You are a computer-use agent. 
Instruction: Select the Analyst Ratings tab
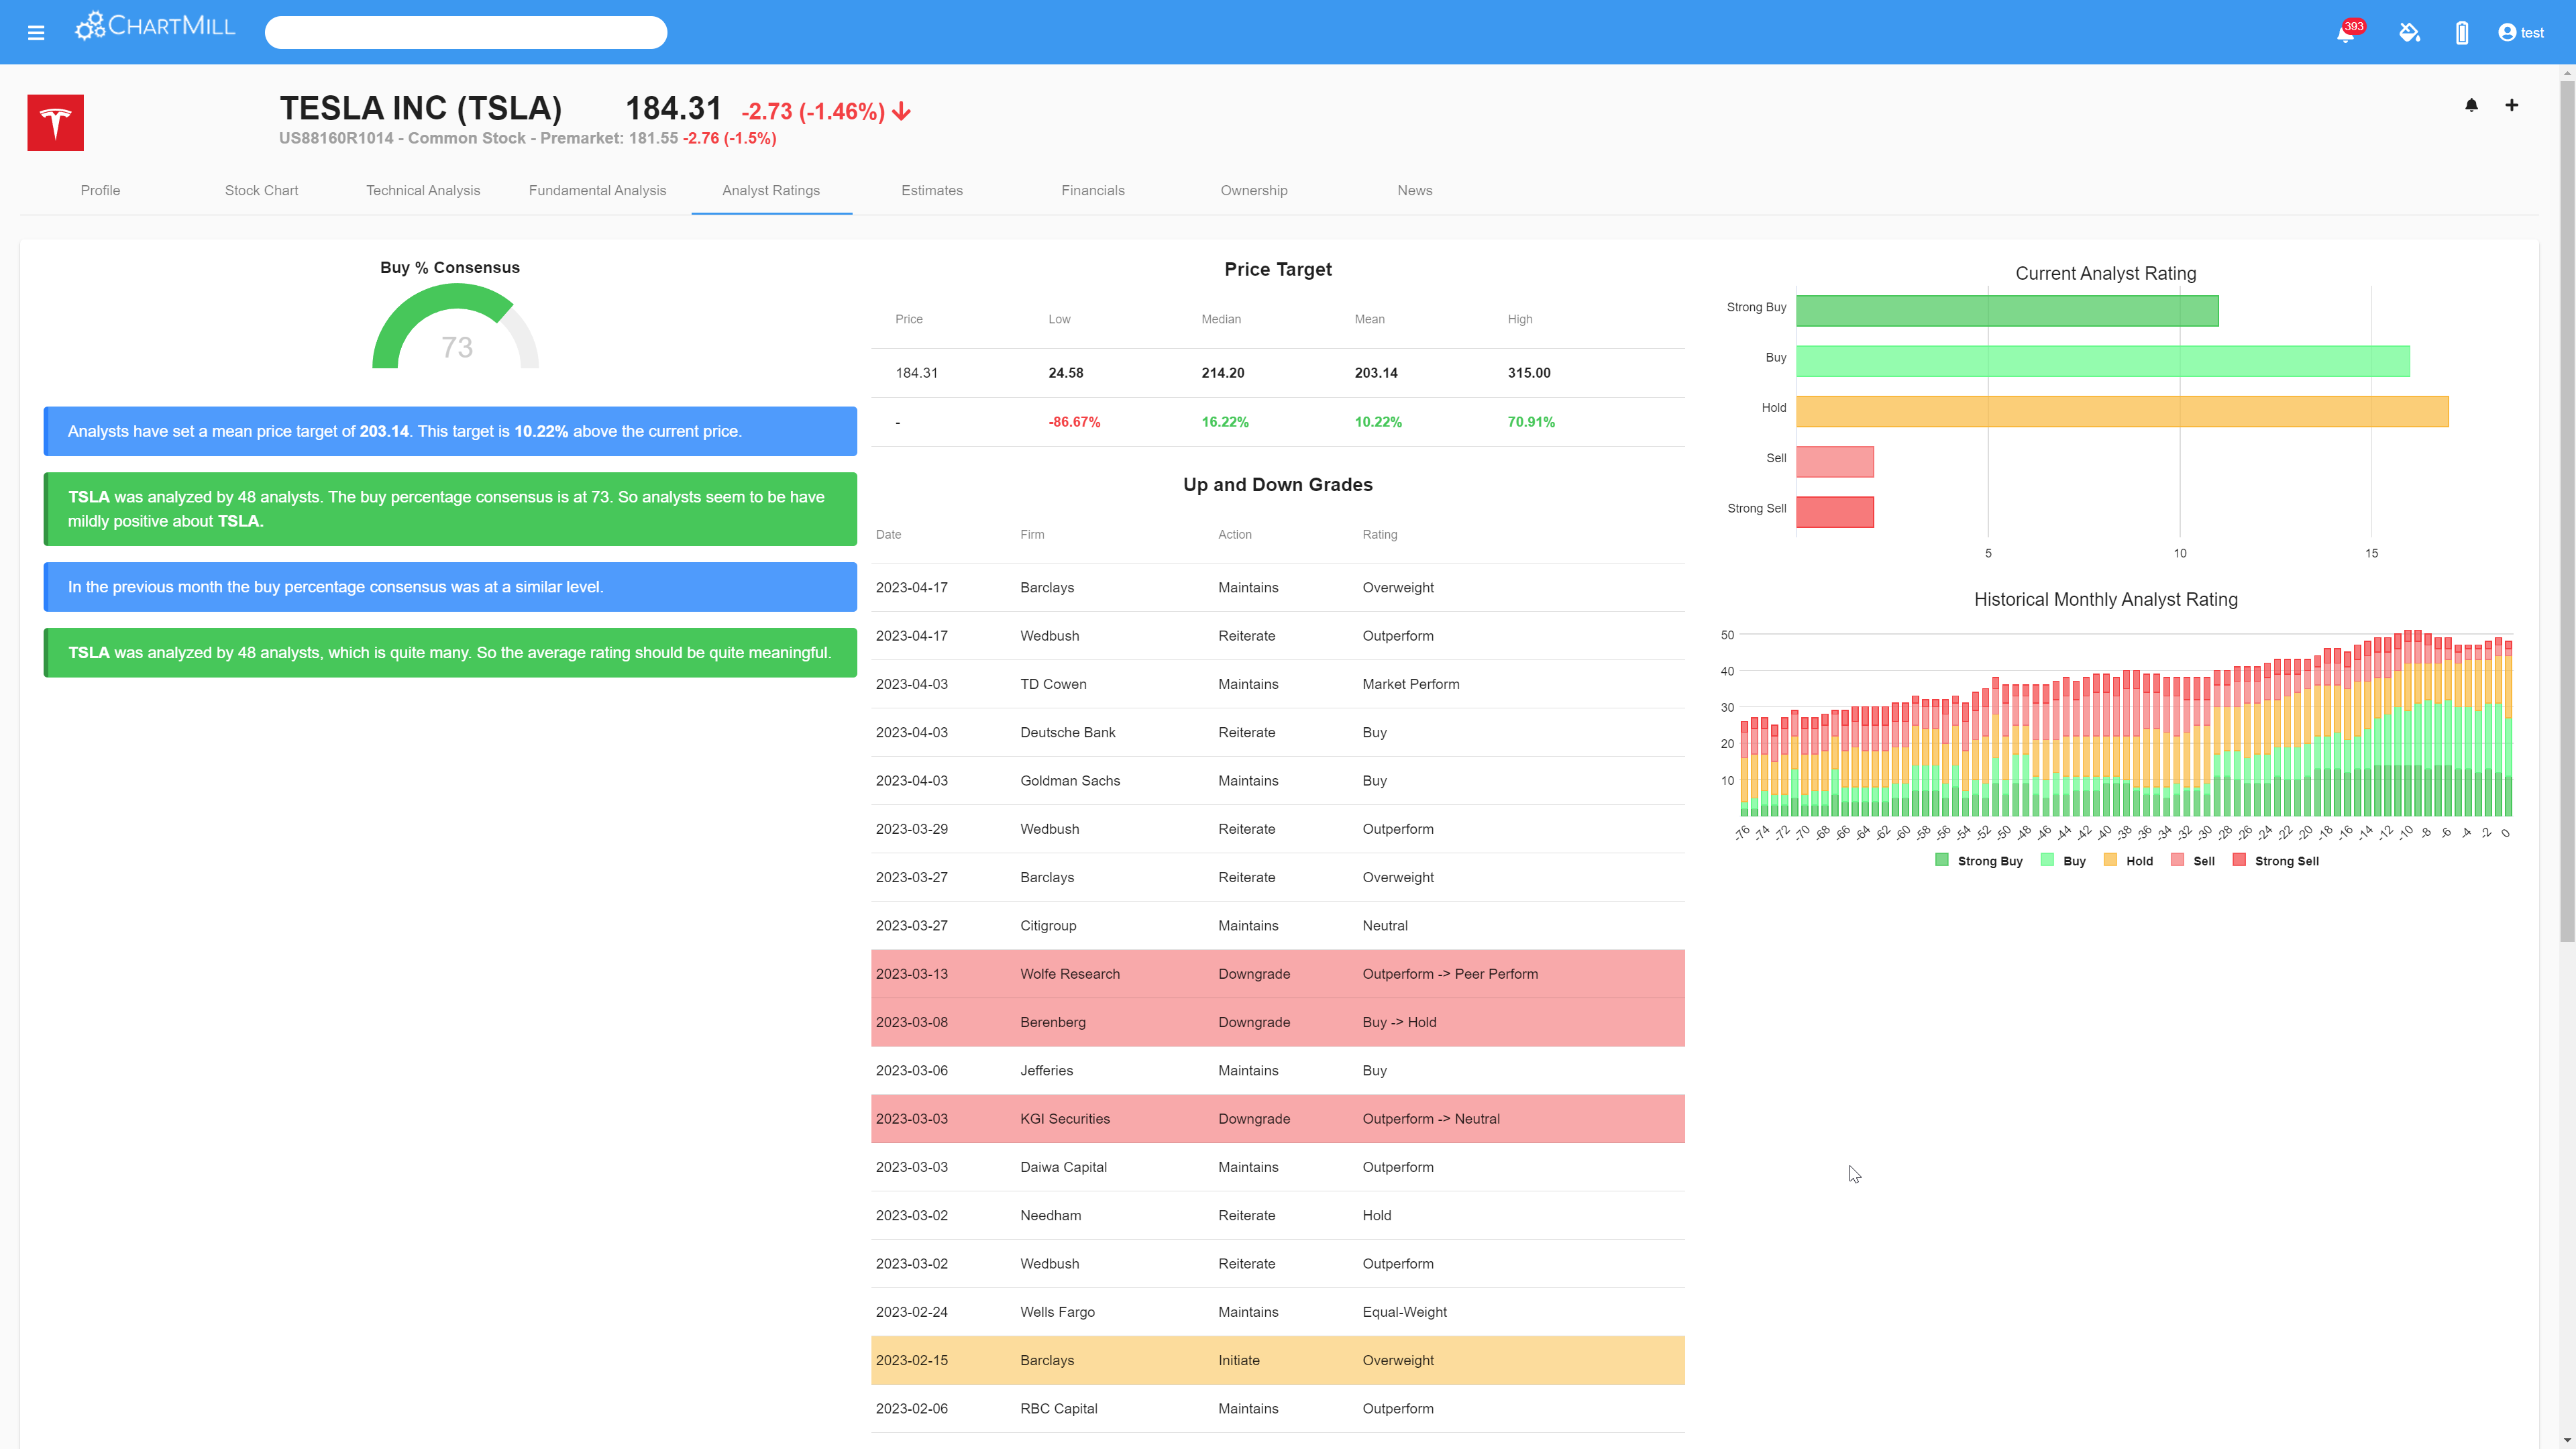pyautogui.click(x=771, y=190)
